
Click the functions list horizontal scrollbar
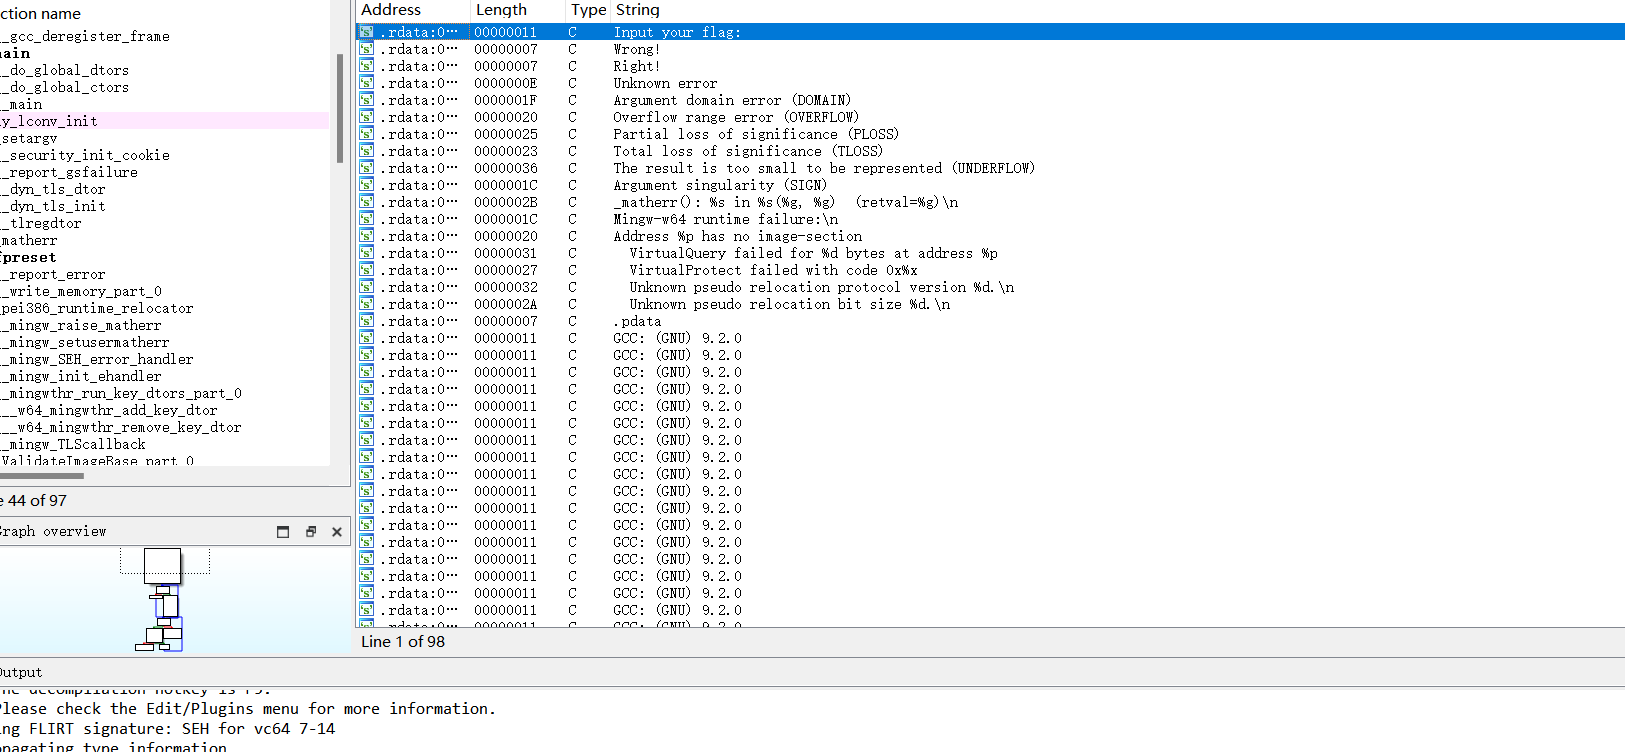click(x=42, y=476)
